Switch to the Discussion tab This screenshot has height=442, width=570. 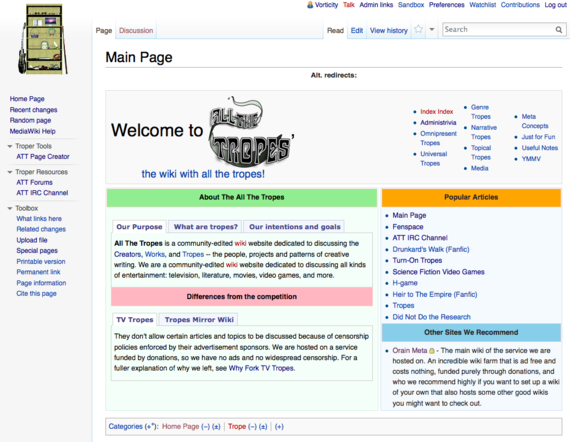click(x=136, y=31)
